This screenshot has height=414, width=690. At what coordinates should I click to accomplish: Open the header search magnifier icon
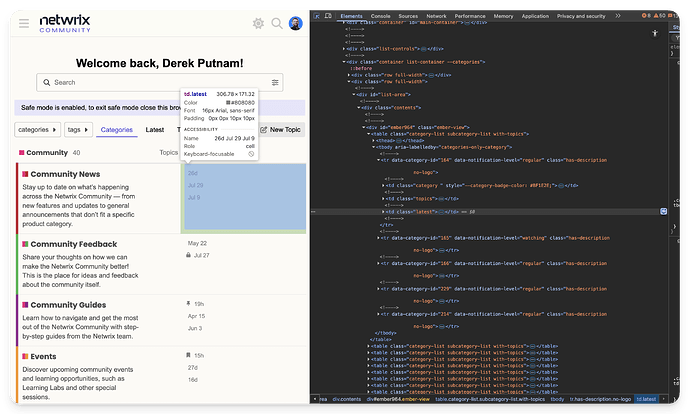pos(277,23)
